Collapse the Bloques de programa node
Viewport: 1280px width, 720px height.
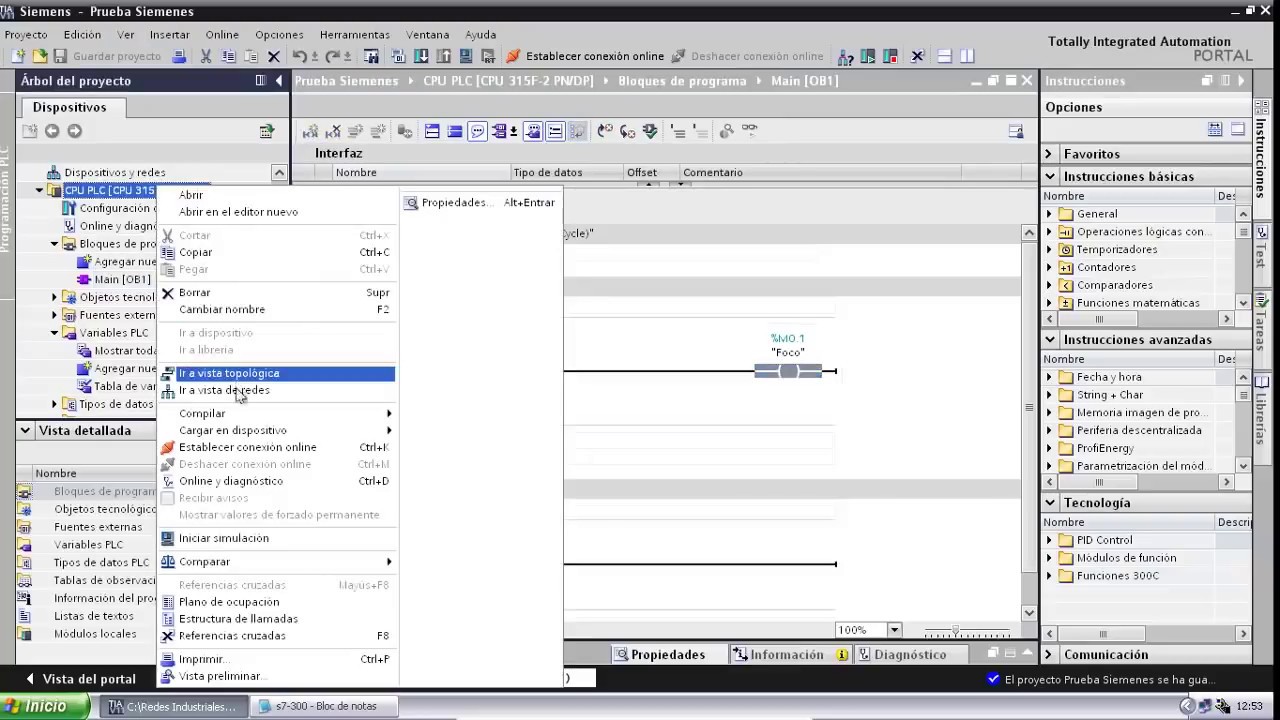pos(55,244)
